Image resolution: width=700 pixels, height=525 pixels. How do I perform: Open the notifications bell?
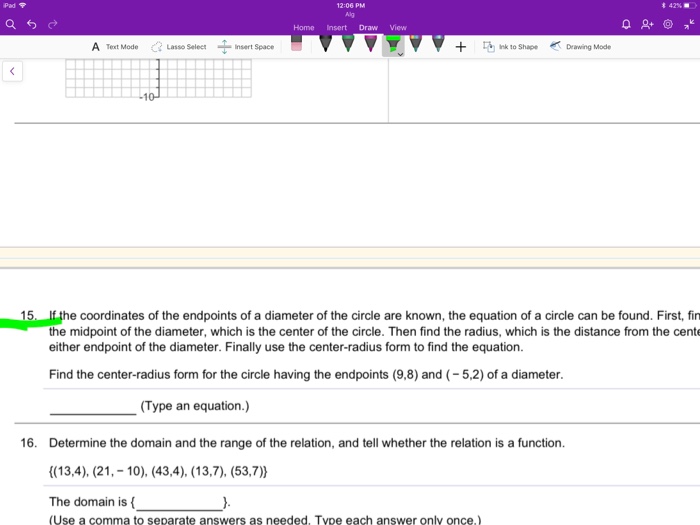coord(626,24)
